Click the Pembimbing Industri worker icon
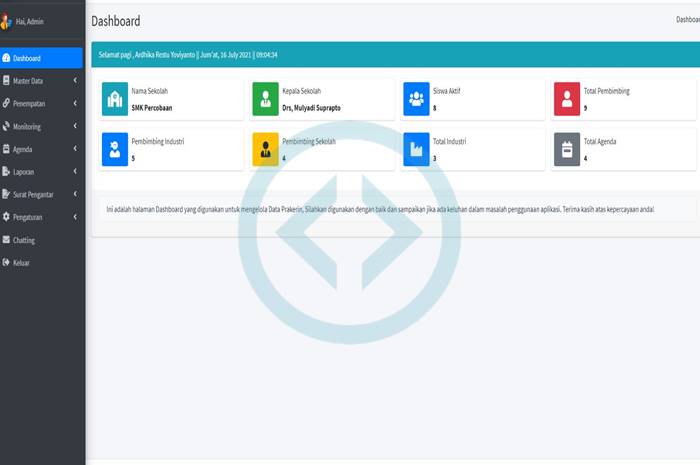The width and height of the screenshot is (700, 465). [x=115, y=149]
